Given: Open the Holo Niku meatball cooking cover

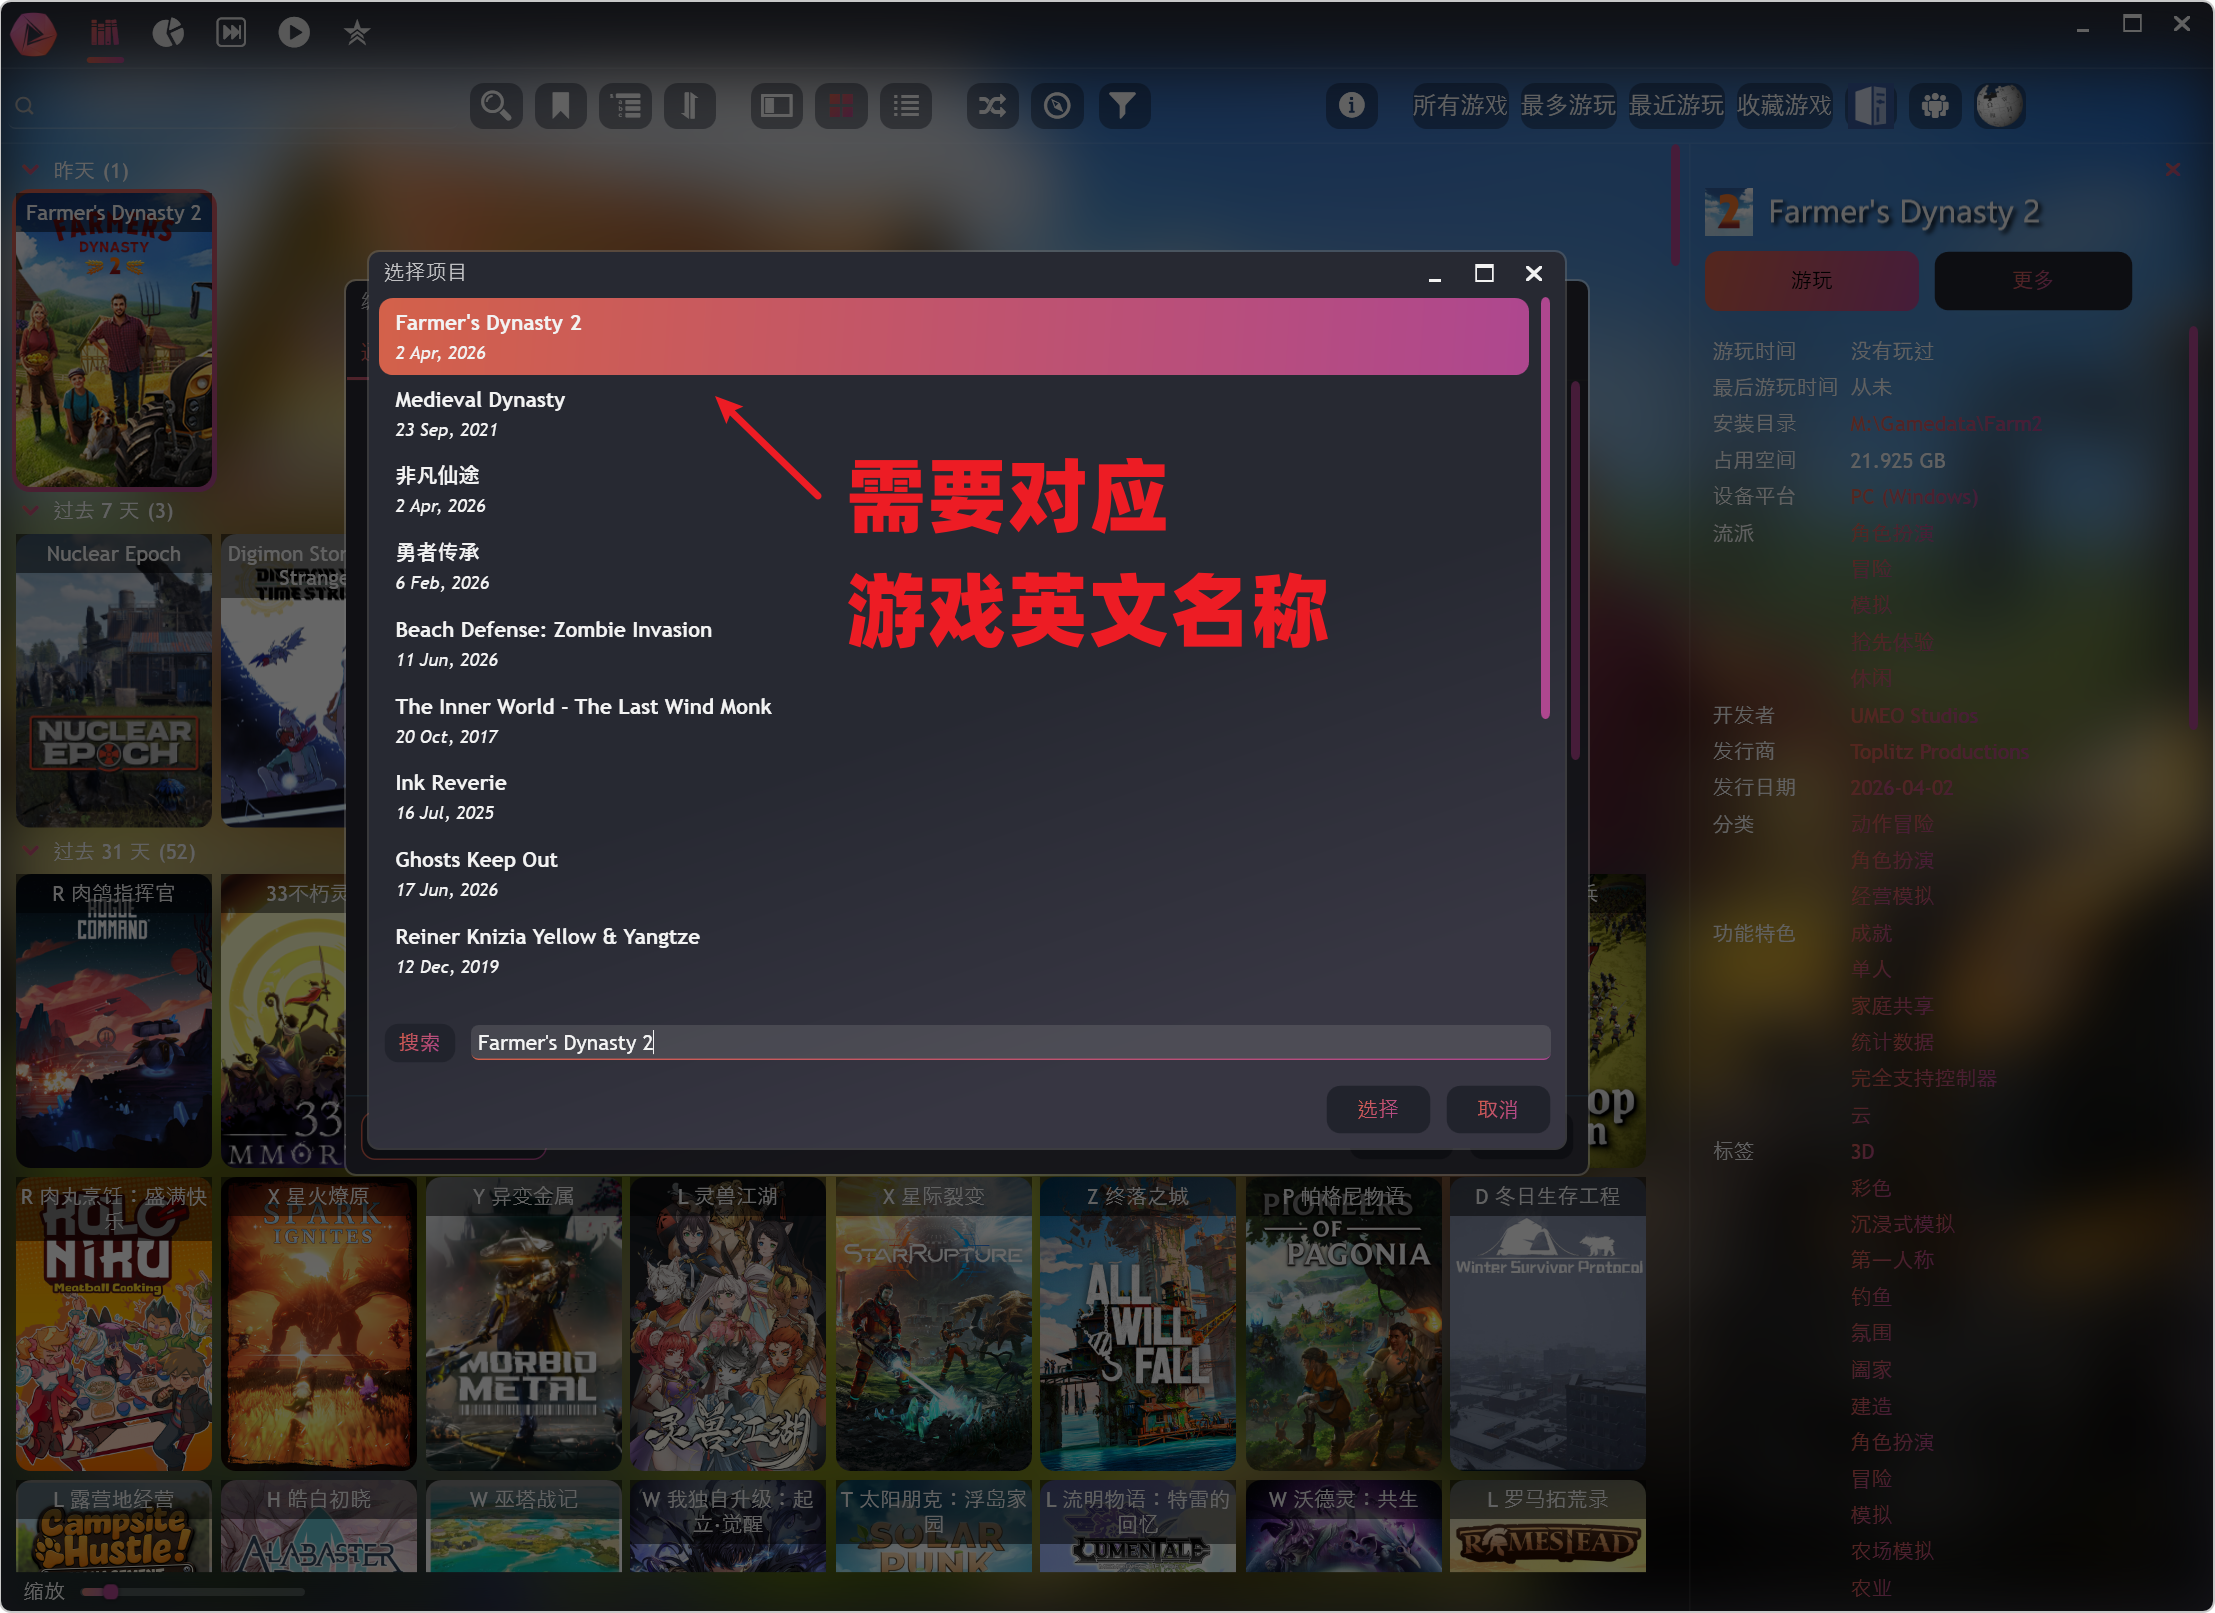Looking at the screenshot, I should tap(114, 1323).
